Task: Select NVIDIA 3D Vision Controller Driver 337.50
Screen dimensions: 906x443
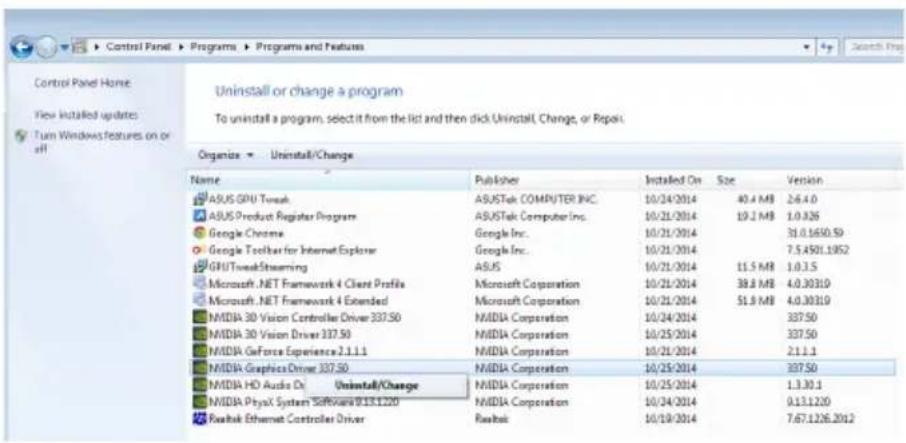Action: [x=305, y=318]
